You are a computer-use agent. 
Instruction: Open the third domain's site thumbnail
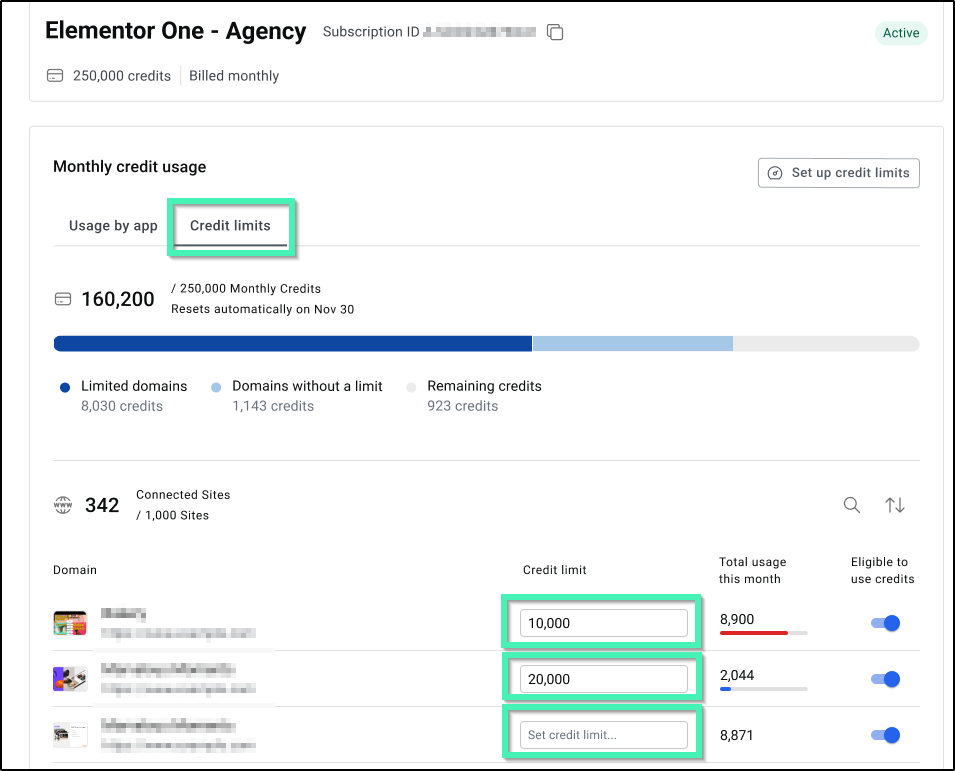(70, 735)
